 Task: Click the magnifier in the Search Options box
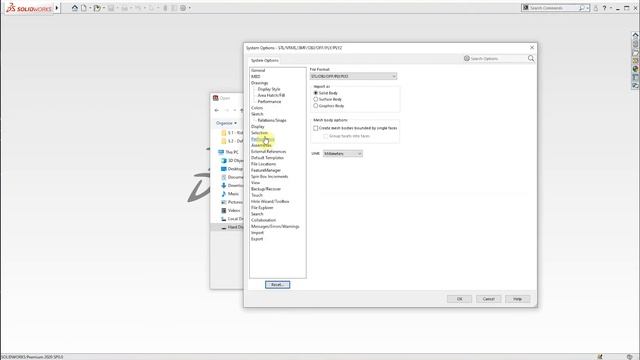coord(531,59)
